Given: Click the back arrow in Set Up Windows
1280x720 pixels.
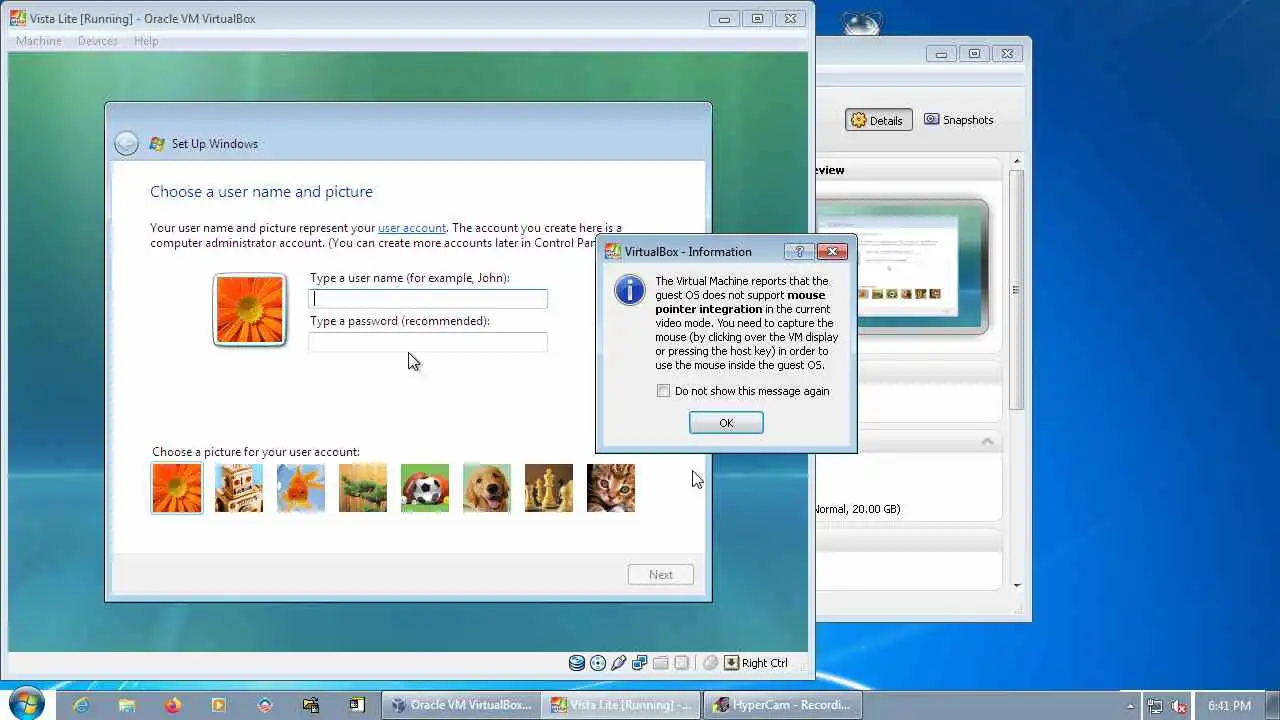Looking at the screenshot, I should (x=126, y=144).
